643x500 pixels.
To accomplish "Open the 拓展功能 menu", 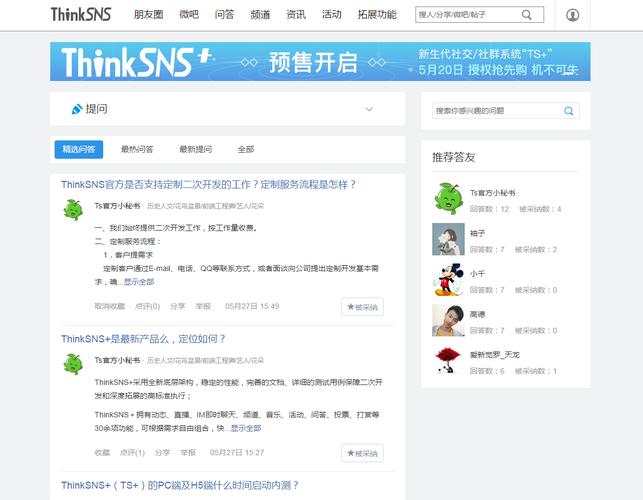I will pyautogui.click(x=377, y=15).
